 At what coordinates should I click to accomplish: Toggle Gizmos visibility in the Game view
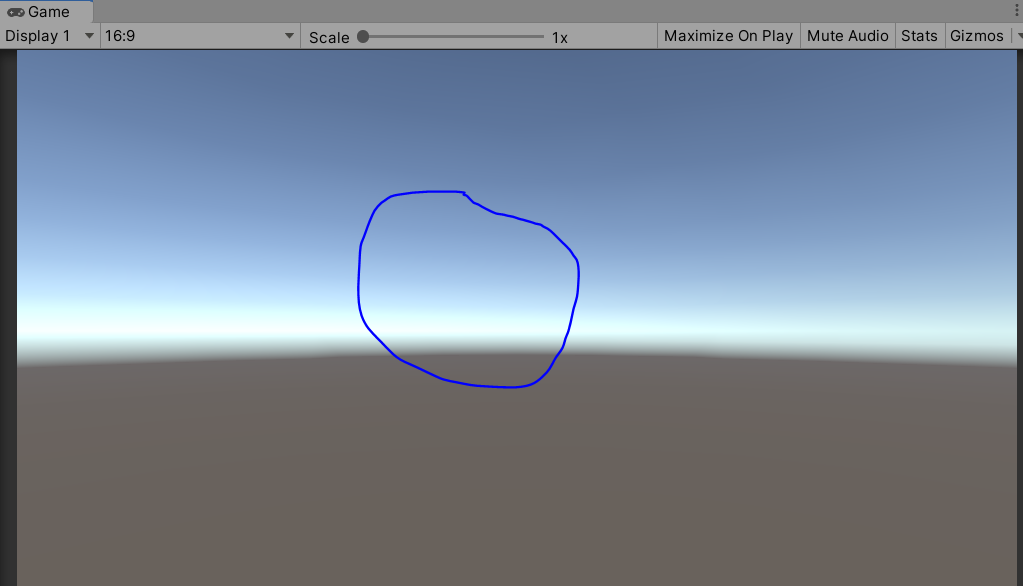click(x=977, y=35)
